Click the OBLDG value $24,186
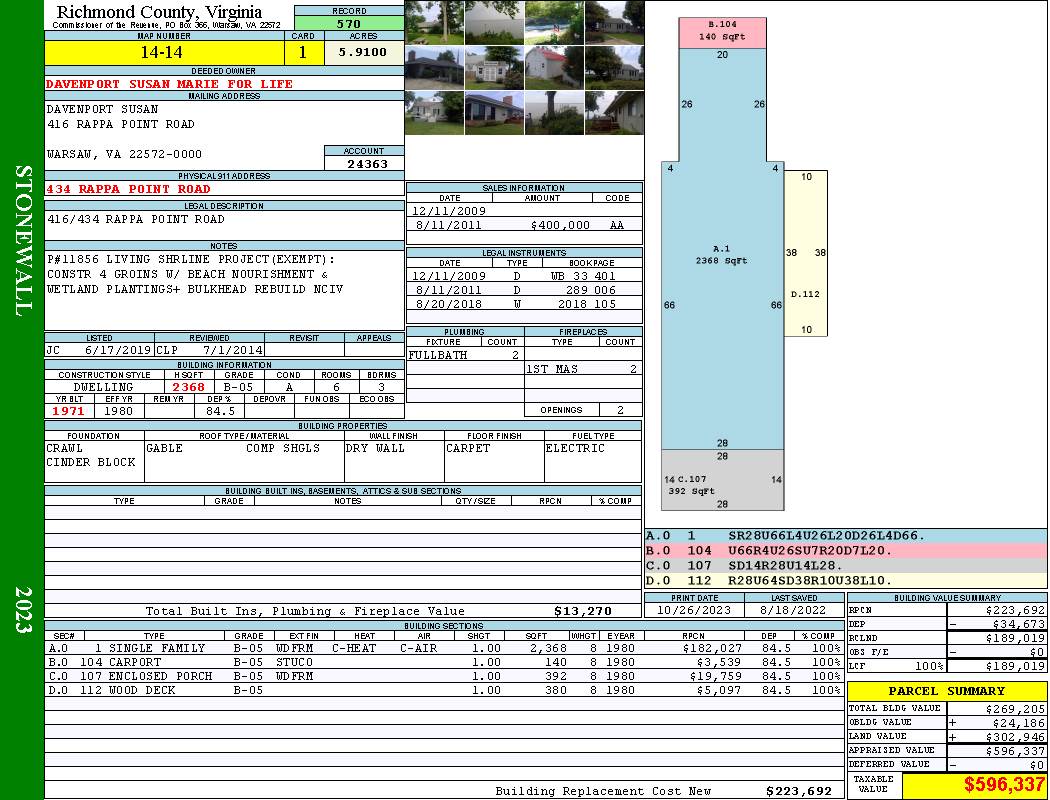Image resolution: width=1050 pixels, height=800 pixels. click(1019, 723)
